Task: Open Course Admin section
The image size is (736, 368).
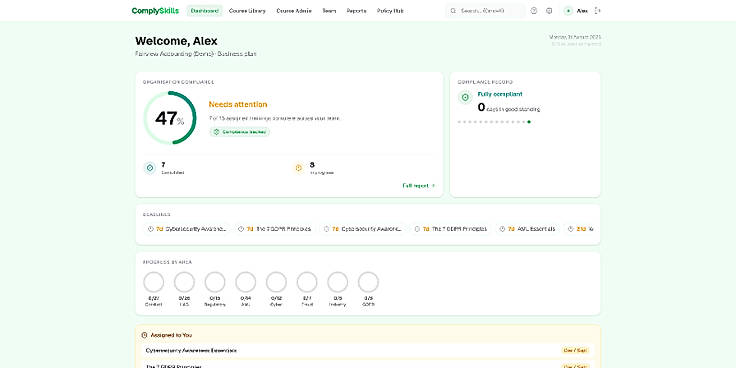Action: 294,11
